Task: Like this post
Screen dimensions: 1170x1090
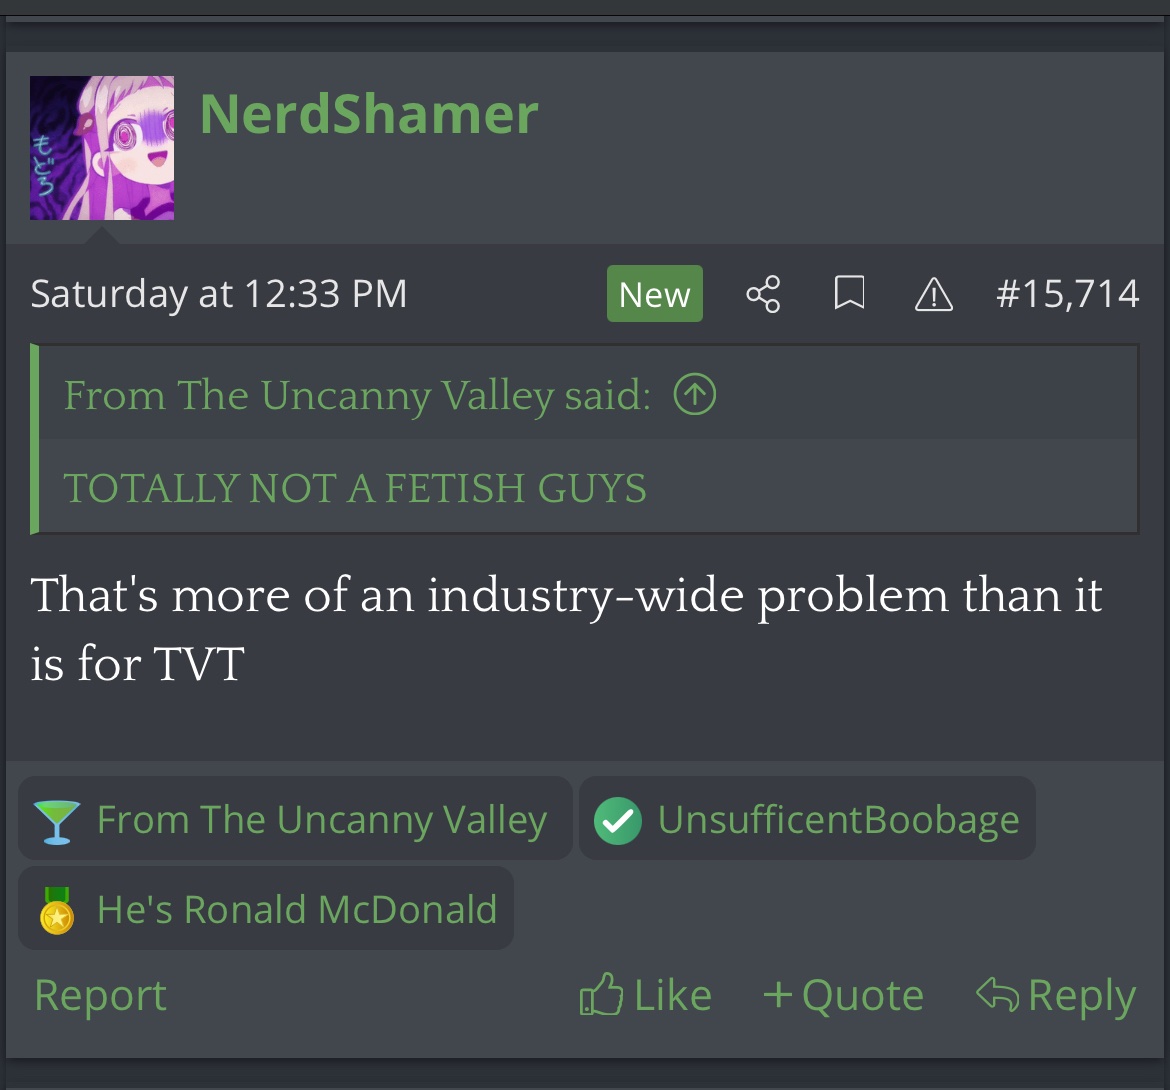Action: tap(646, 996)
